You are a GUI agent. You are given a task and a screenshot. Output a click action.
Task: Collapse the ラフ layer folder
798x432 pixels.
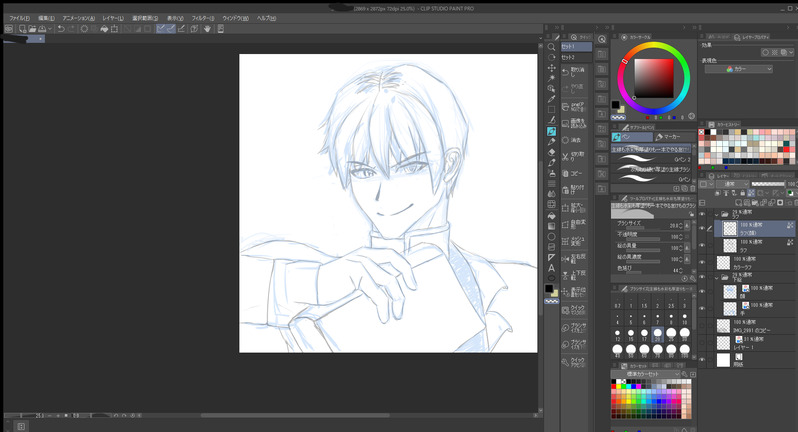coord(717,215)
